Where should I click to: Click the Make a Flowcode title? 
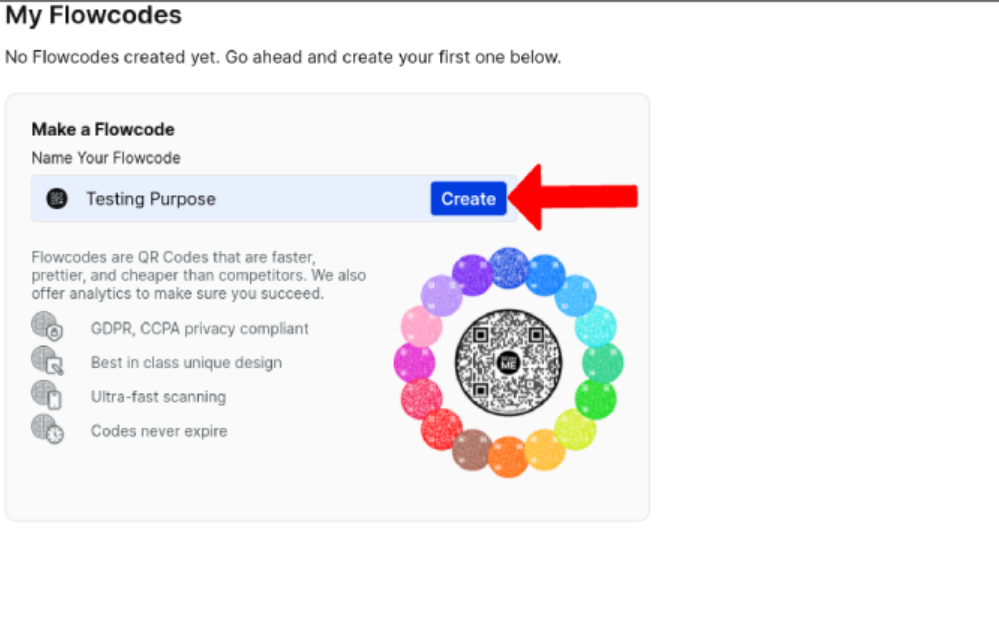(x=103, y=129)
